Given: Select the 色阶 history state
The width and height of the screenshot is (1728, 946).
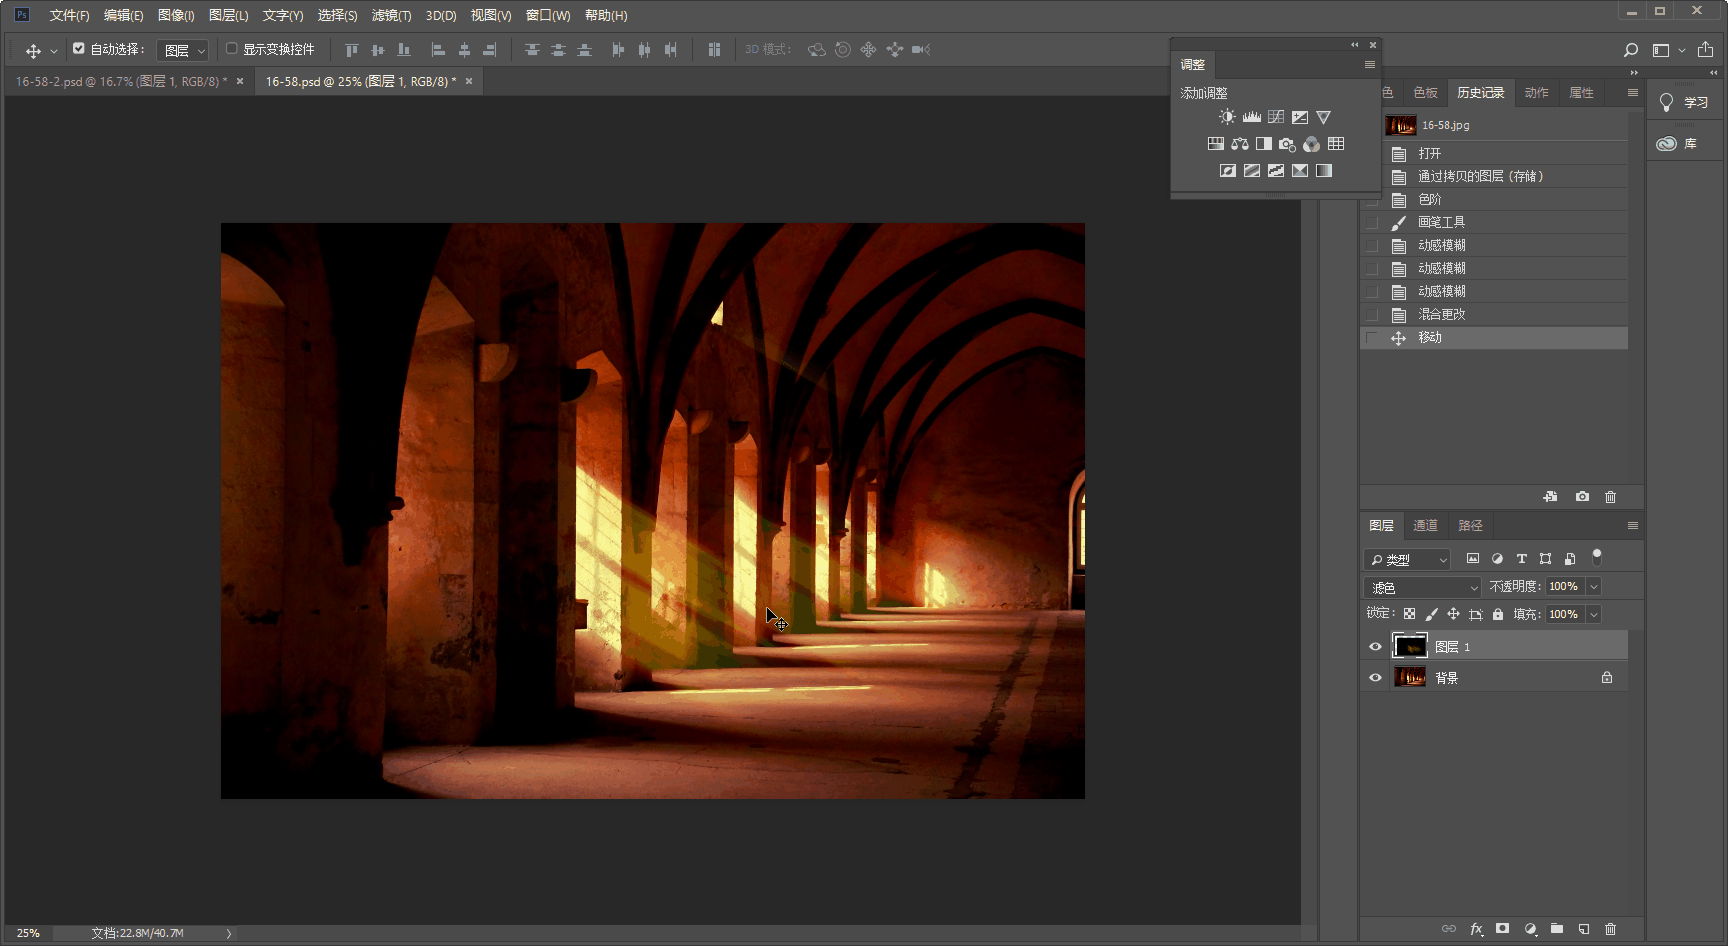Looking at the screenshot, I should [x=1430, y=199].
